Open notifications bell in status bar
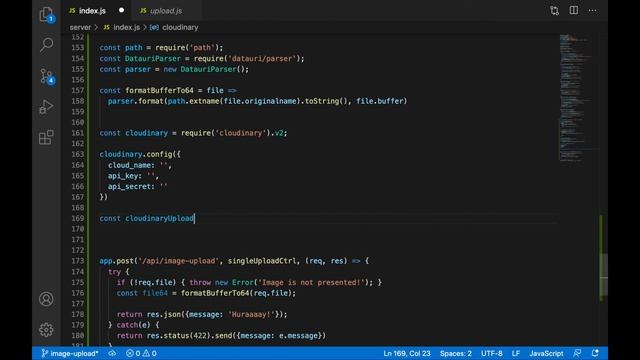 595,353
